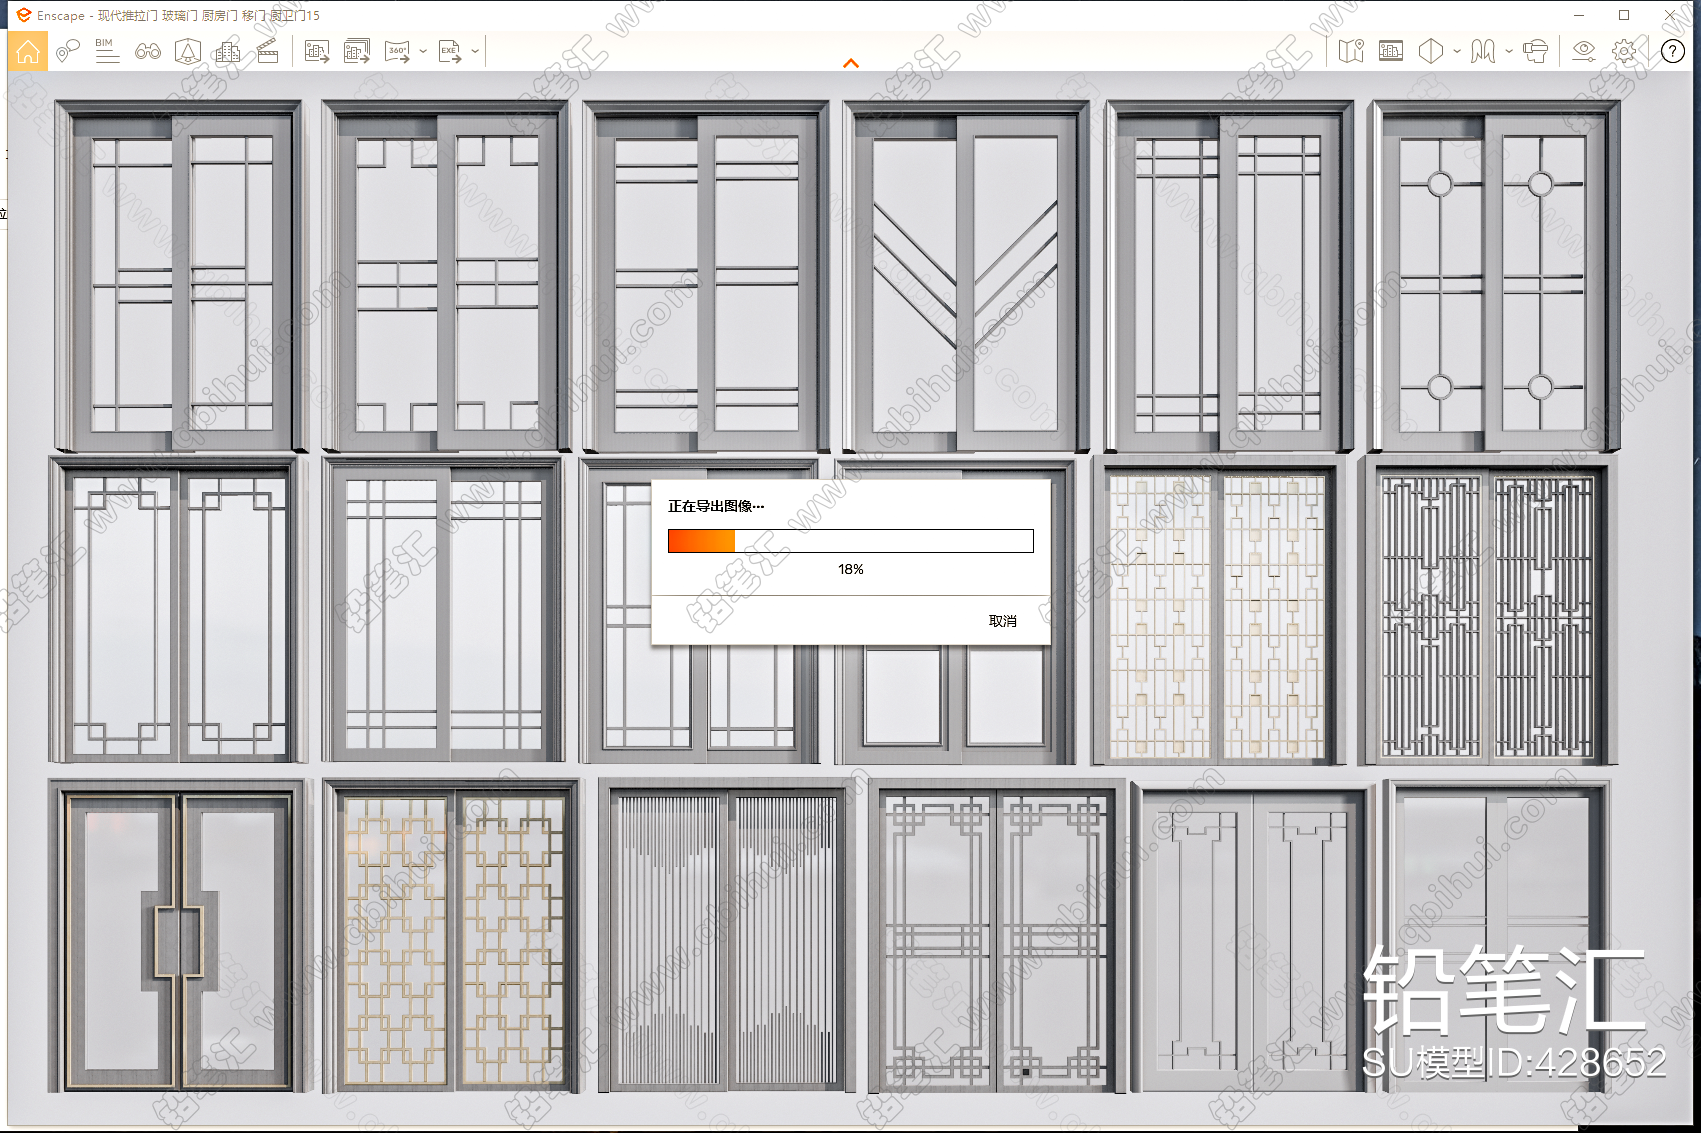
Task: Click the projection mode hexagon icon
Action: tap(1431, 51)
